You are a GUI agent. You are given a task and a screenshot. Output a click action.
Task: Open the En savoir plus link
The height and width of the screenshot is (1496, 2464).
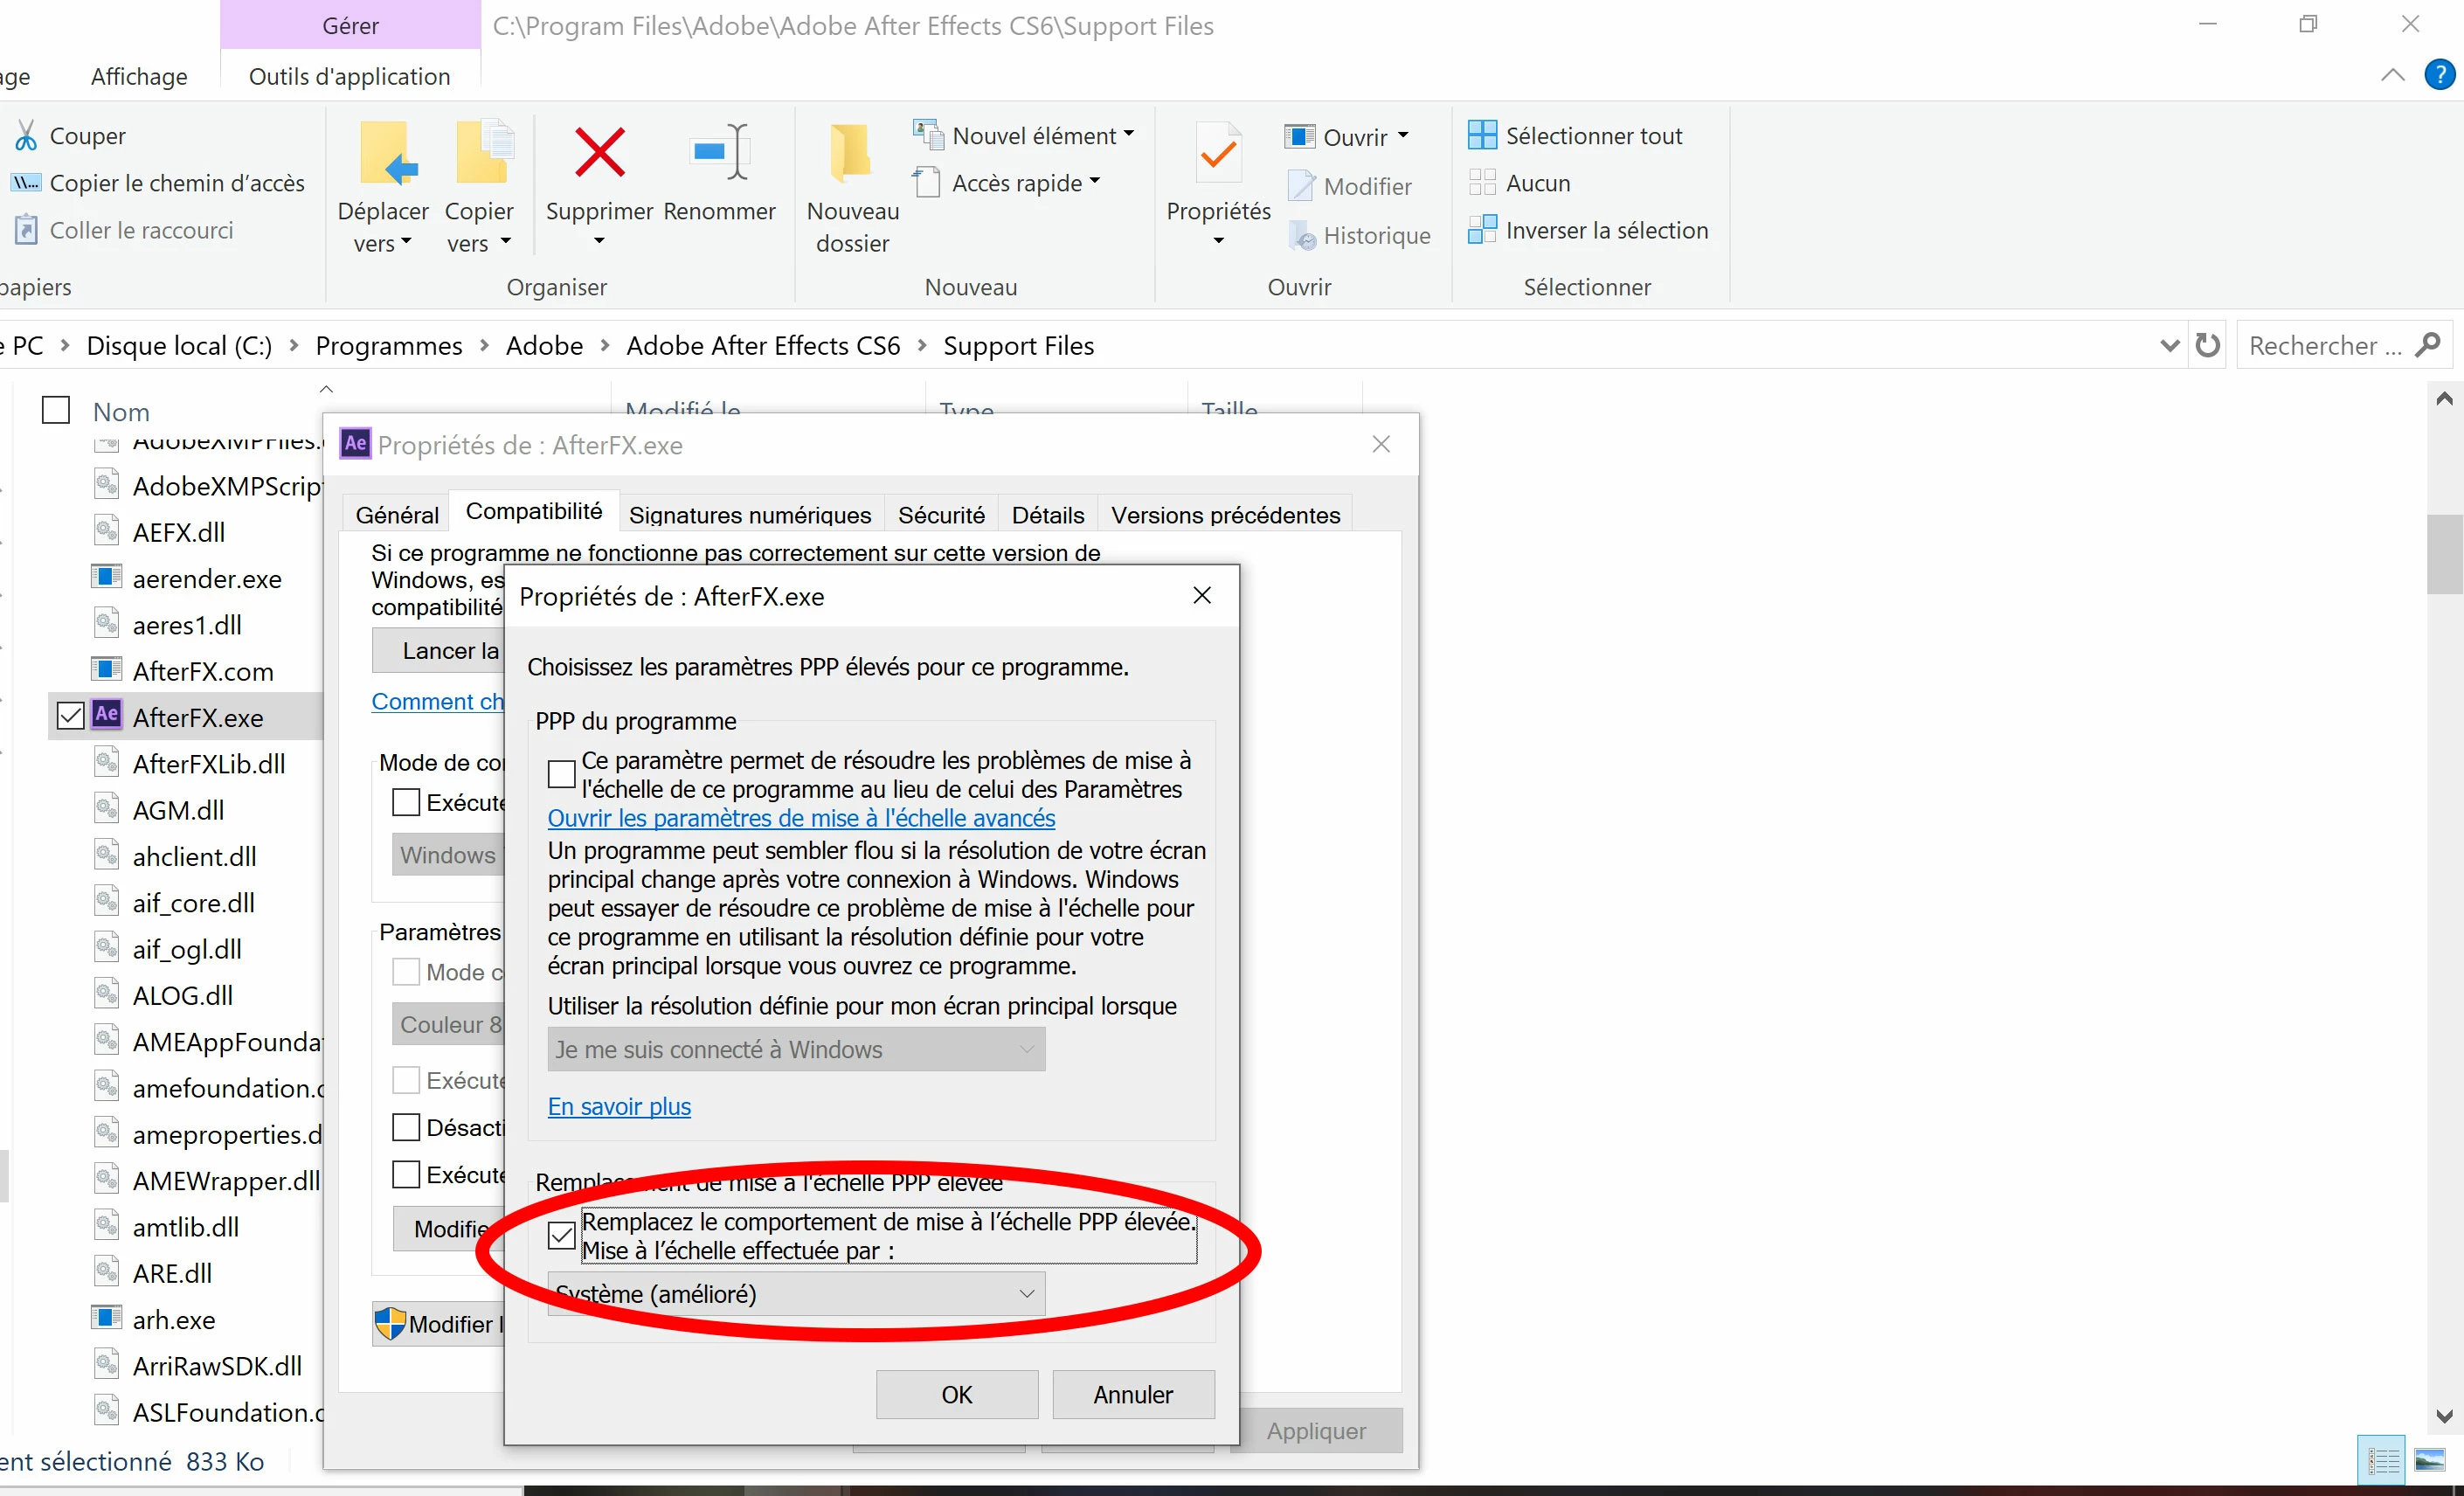(619, 1106)
